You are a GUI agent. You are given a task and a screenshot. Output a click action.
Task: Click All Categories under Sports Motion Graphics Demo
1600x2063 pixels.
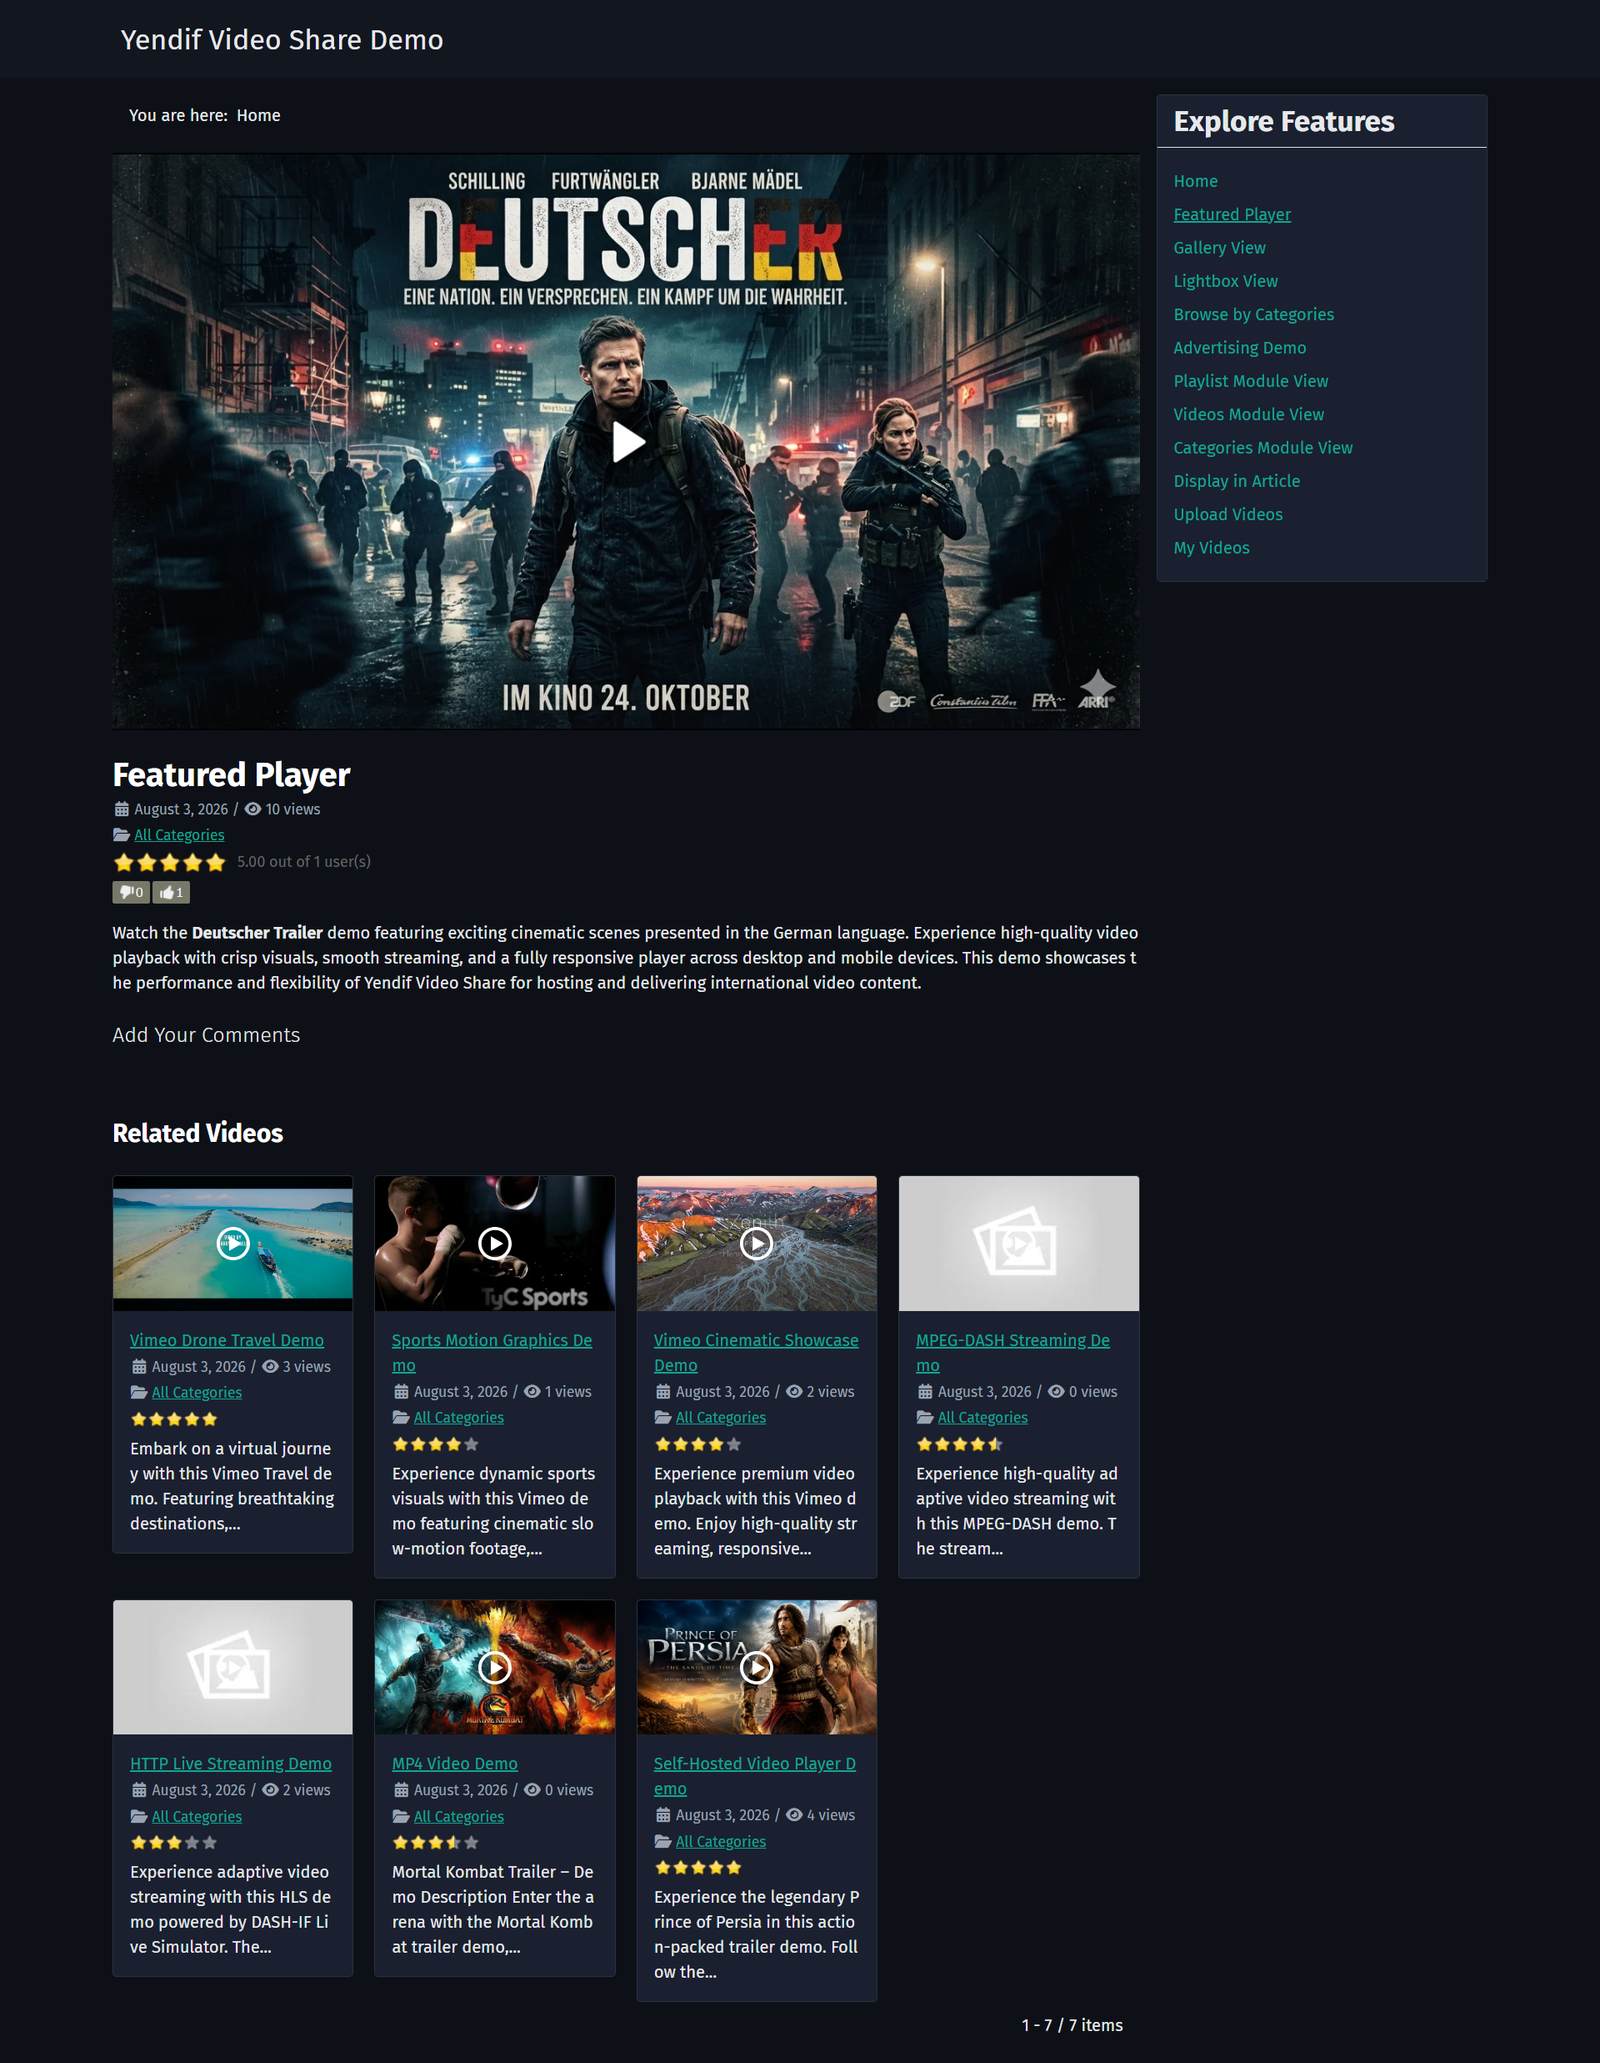click(459, 1417)
